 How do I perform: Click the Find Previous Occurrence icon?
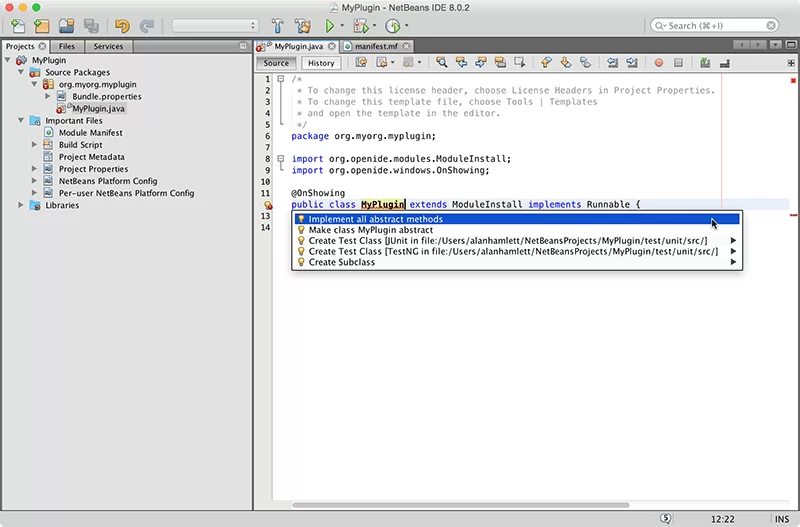(461, 63)
